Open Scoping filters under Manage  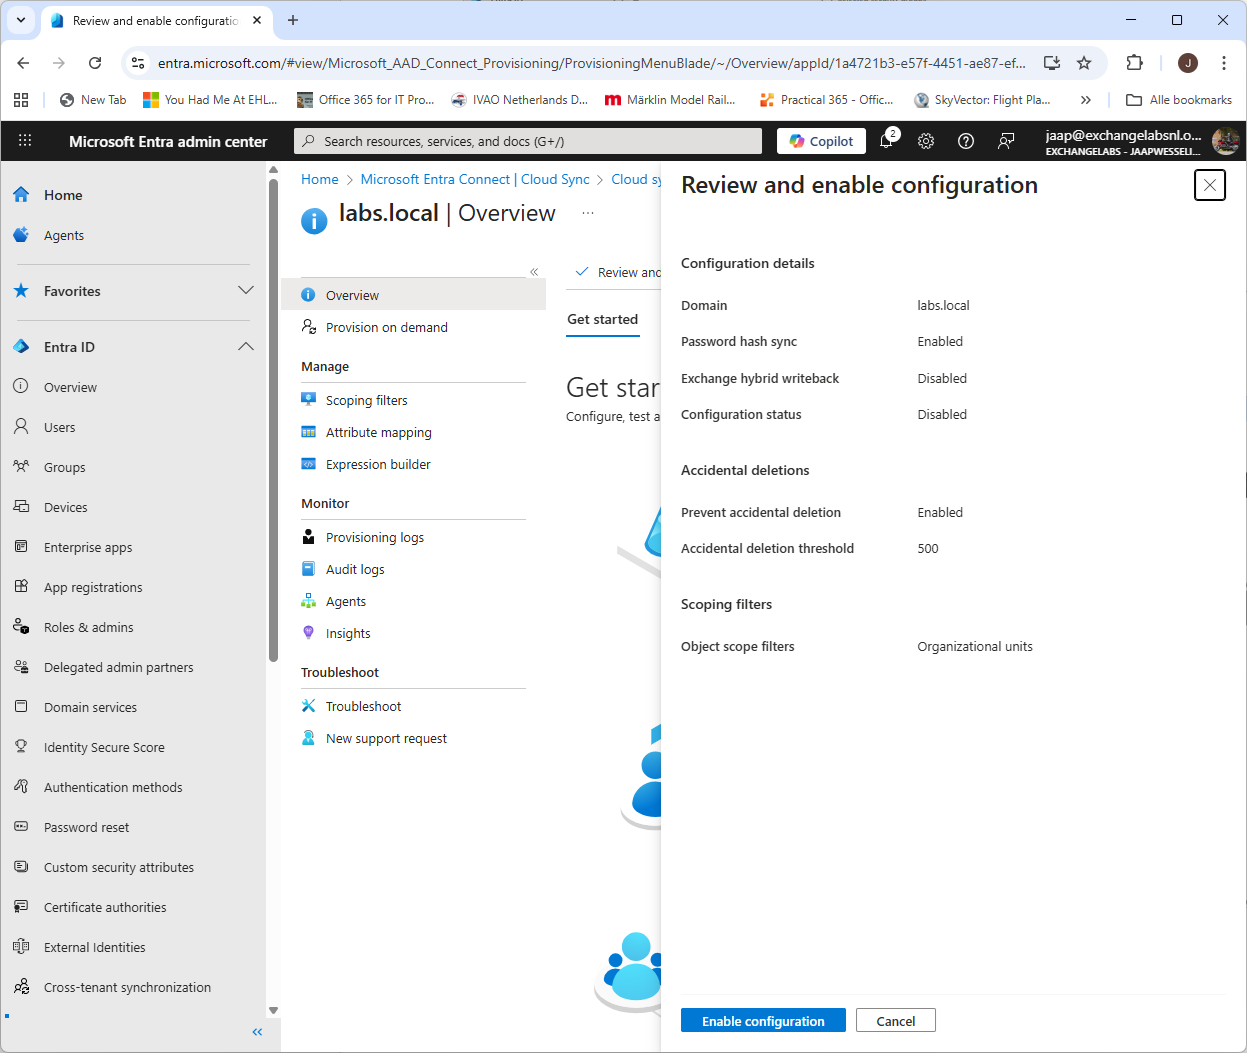coord(366,400)
